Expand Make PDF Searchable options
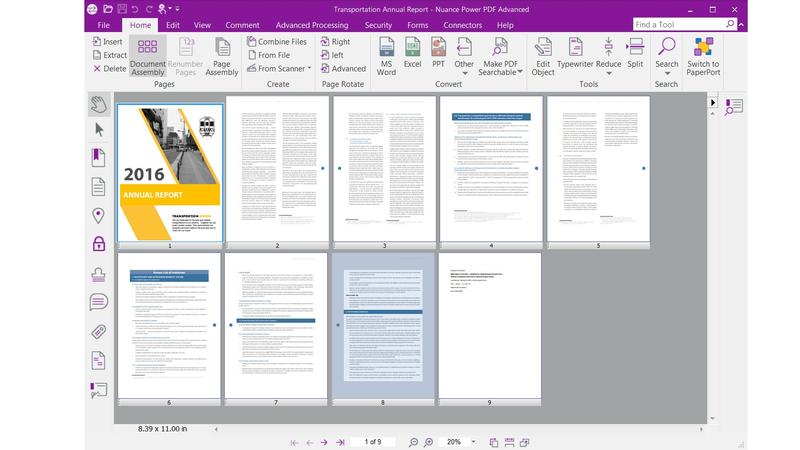Image resolution: width=800 pixels, height=450 pixels. (x=520, y=72)
